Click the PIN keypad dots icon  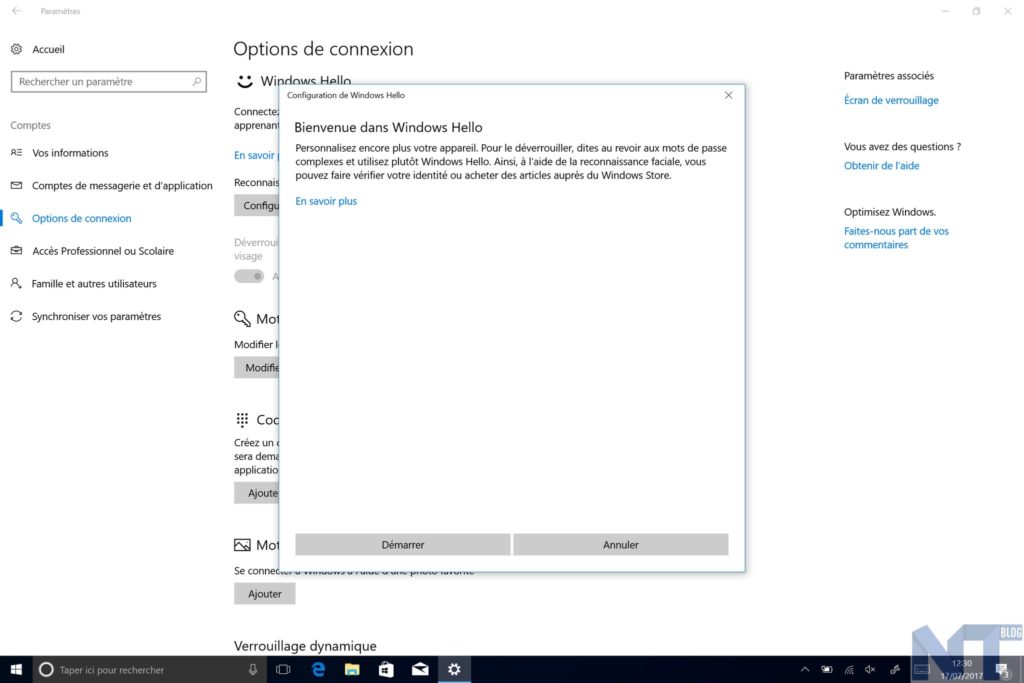coord(242,419)
